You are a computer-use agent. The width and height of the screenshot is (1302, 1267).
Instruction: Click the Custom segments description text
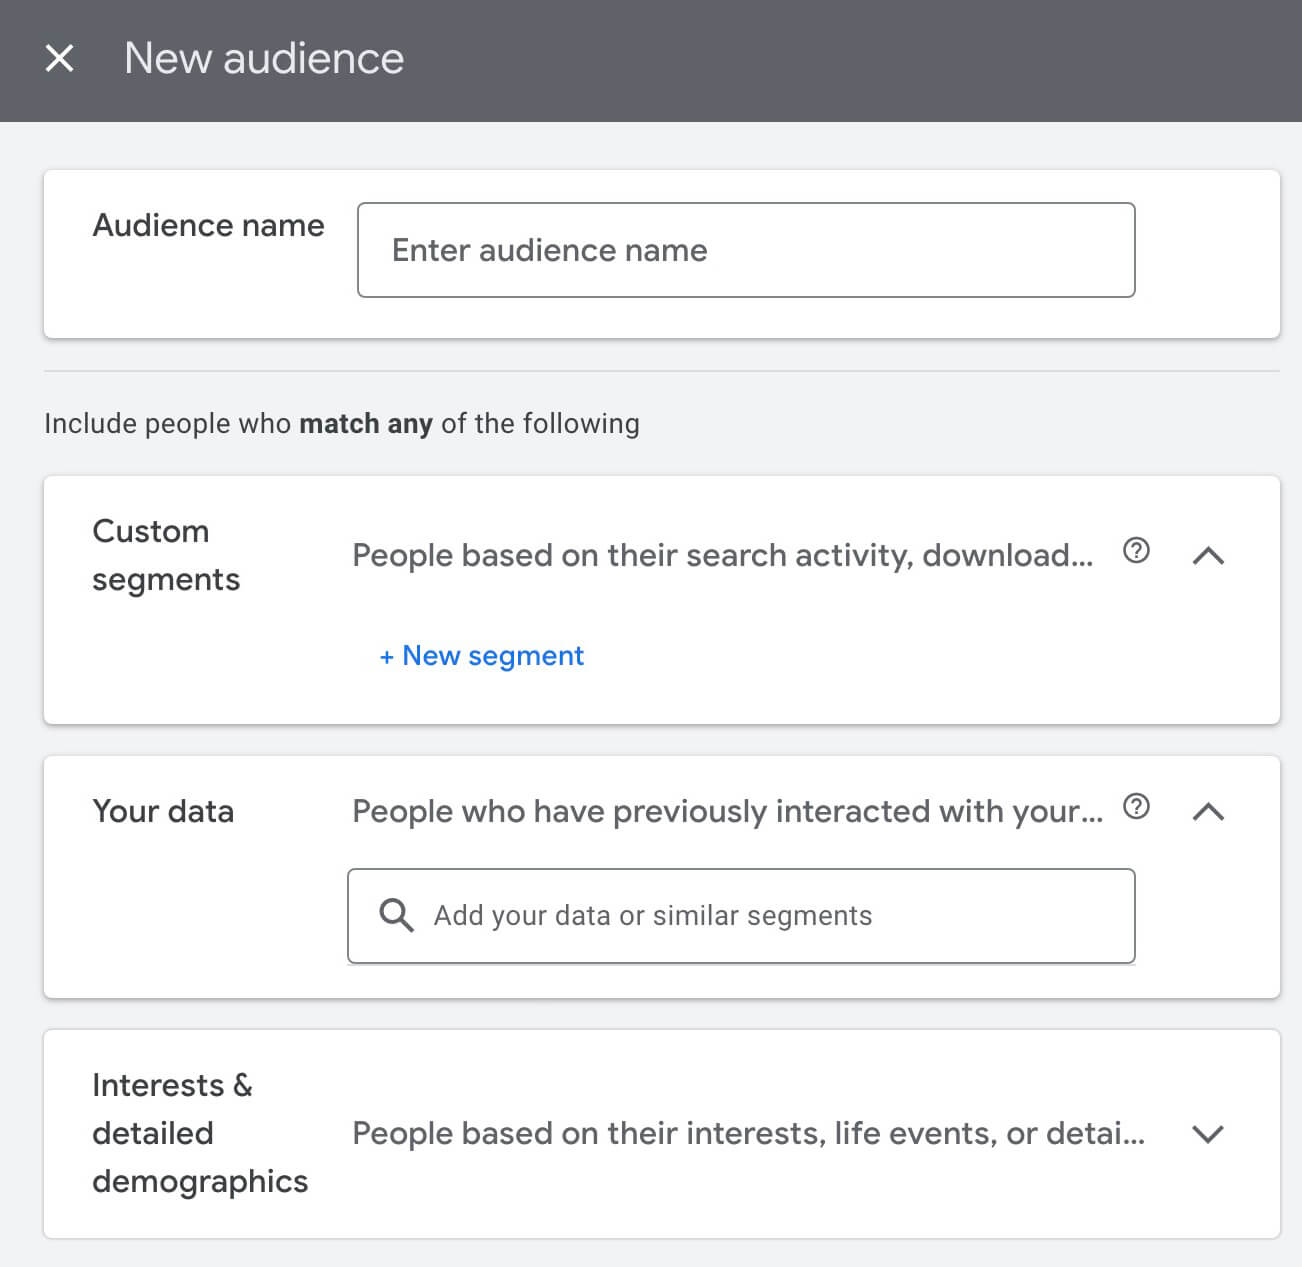[x=722, y=555]
